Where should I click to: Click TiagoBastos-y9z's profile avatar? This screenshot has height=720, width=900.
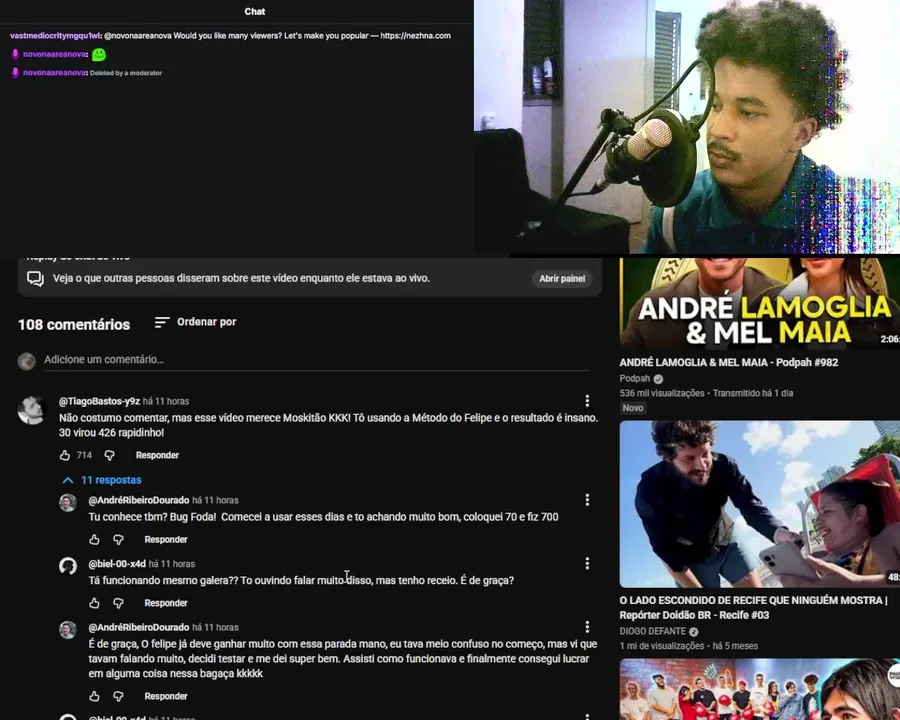tap(31, 410)
